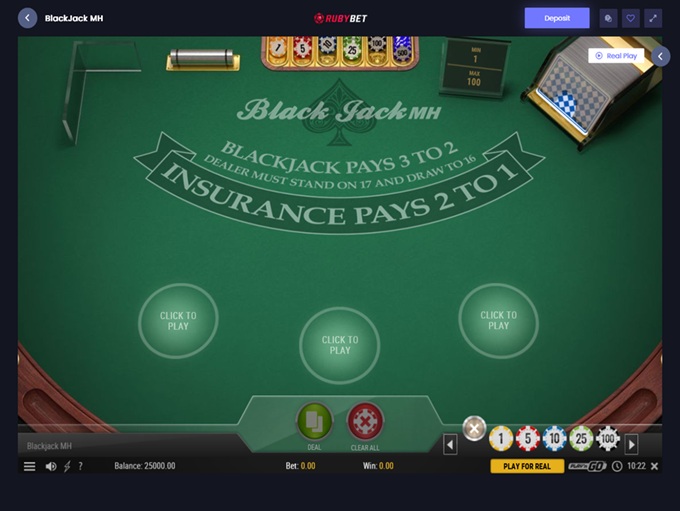Enter fullscreen mode
This screenshot has width=680, height=511.
[653, 18]
